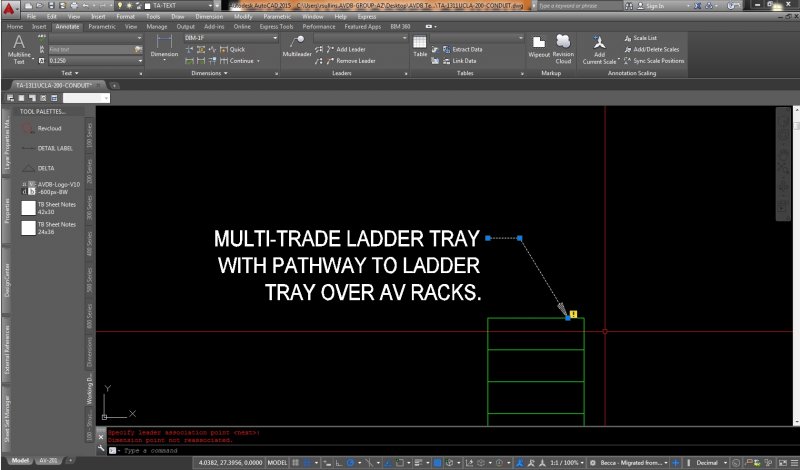Click the Dimension tool icon
This screenshot has height=470, width=800.
[163, 48]
